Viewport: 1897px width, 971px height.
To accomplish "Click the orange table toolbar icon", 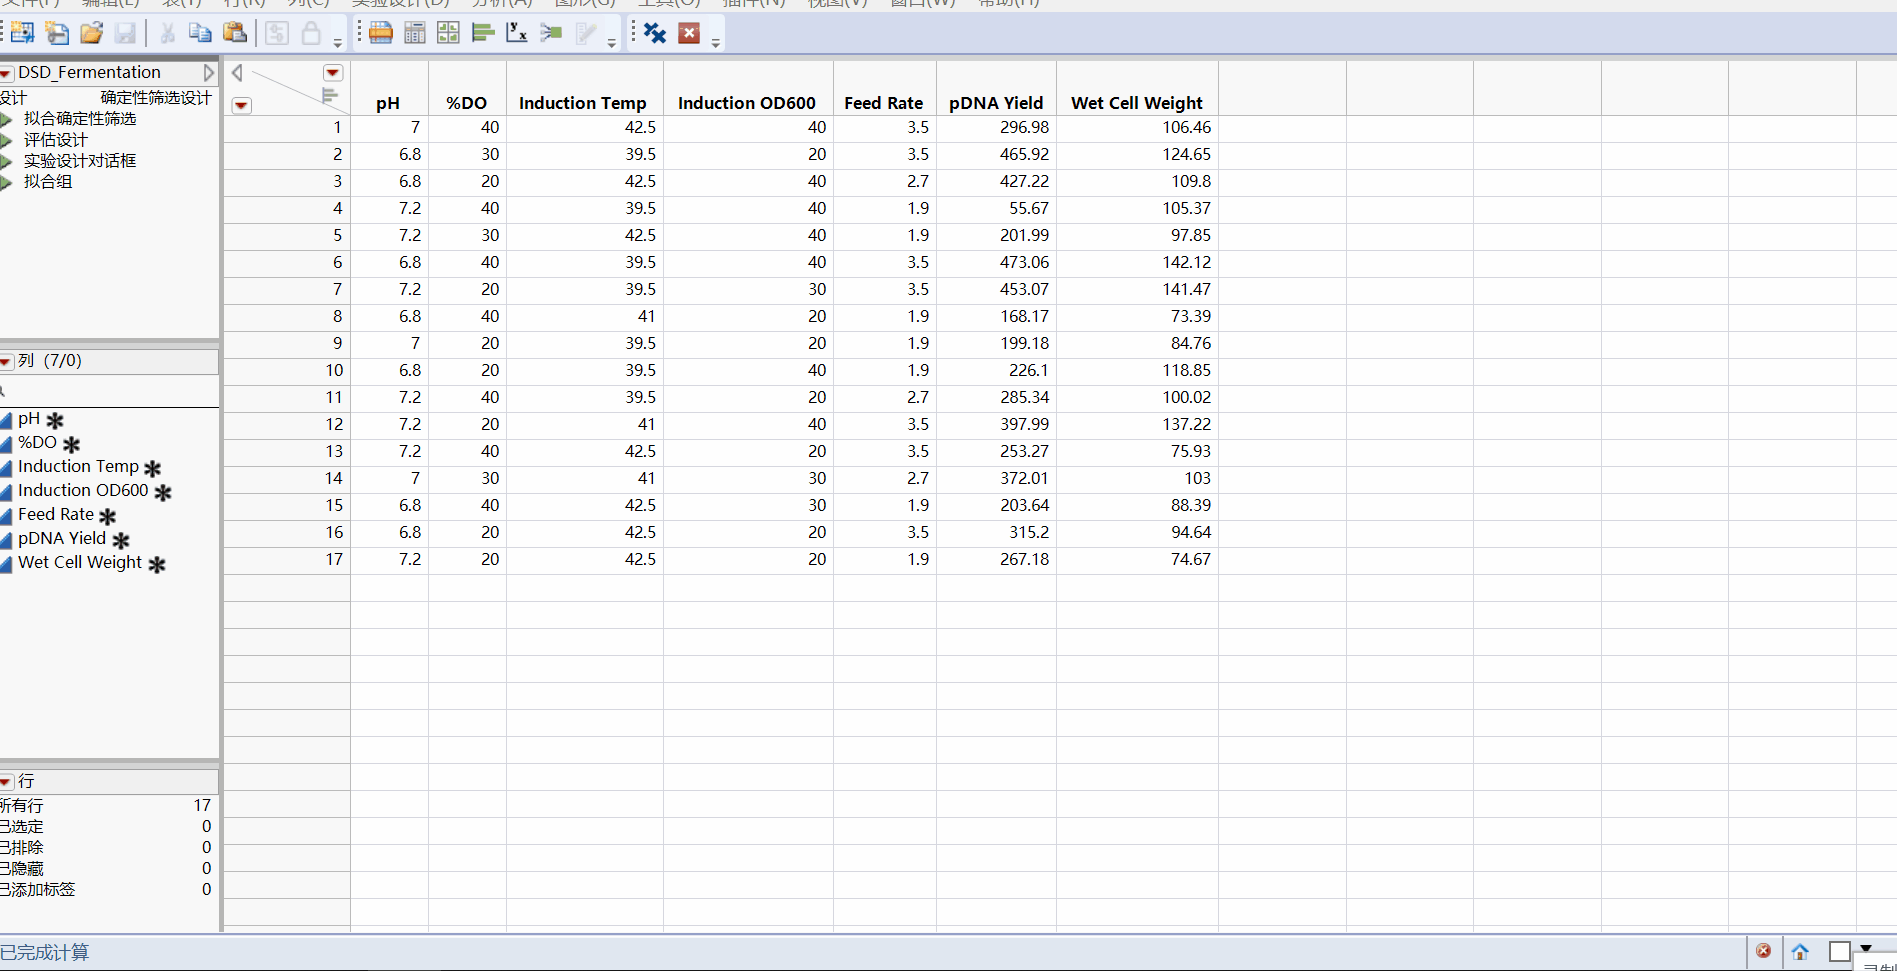I will tap(381, 33).
